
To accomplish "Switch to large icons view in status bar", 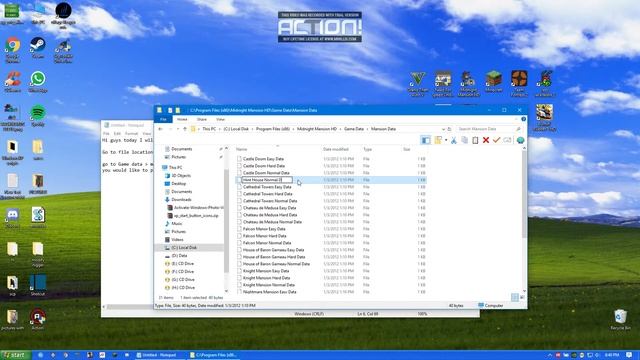I will [522, 298].
